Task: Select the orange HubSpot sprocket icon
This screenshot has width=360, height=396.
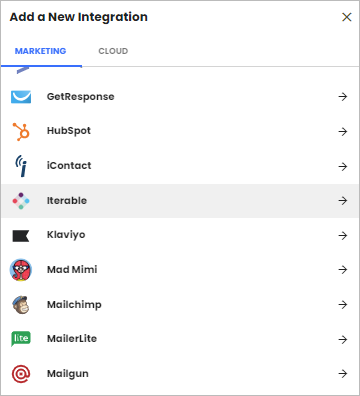Action: point(21,131)
